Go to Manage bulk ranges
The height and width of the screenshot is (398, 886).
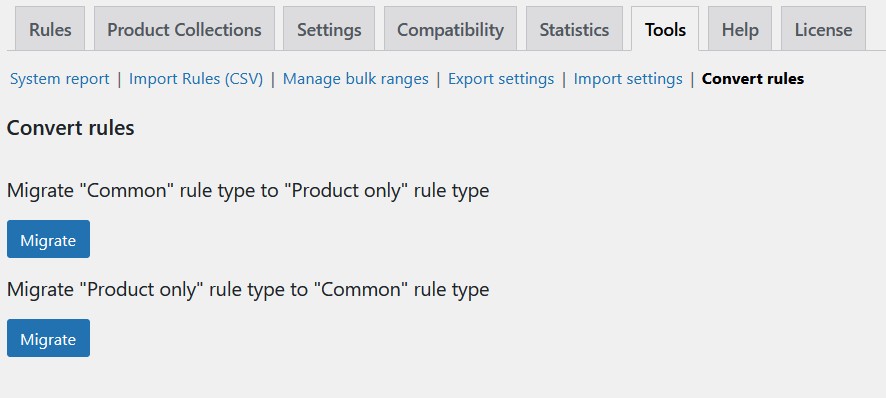[355, 79]
